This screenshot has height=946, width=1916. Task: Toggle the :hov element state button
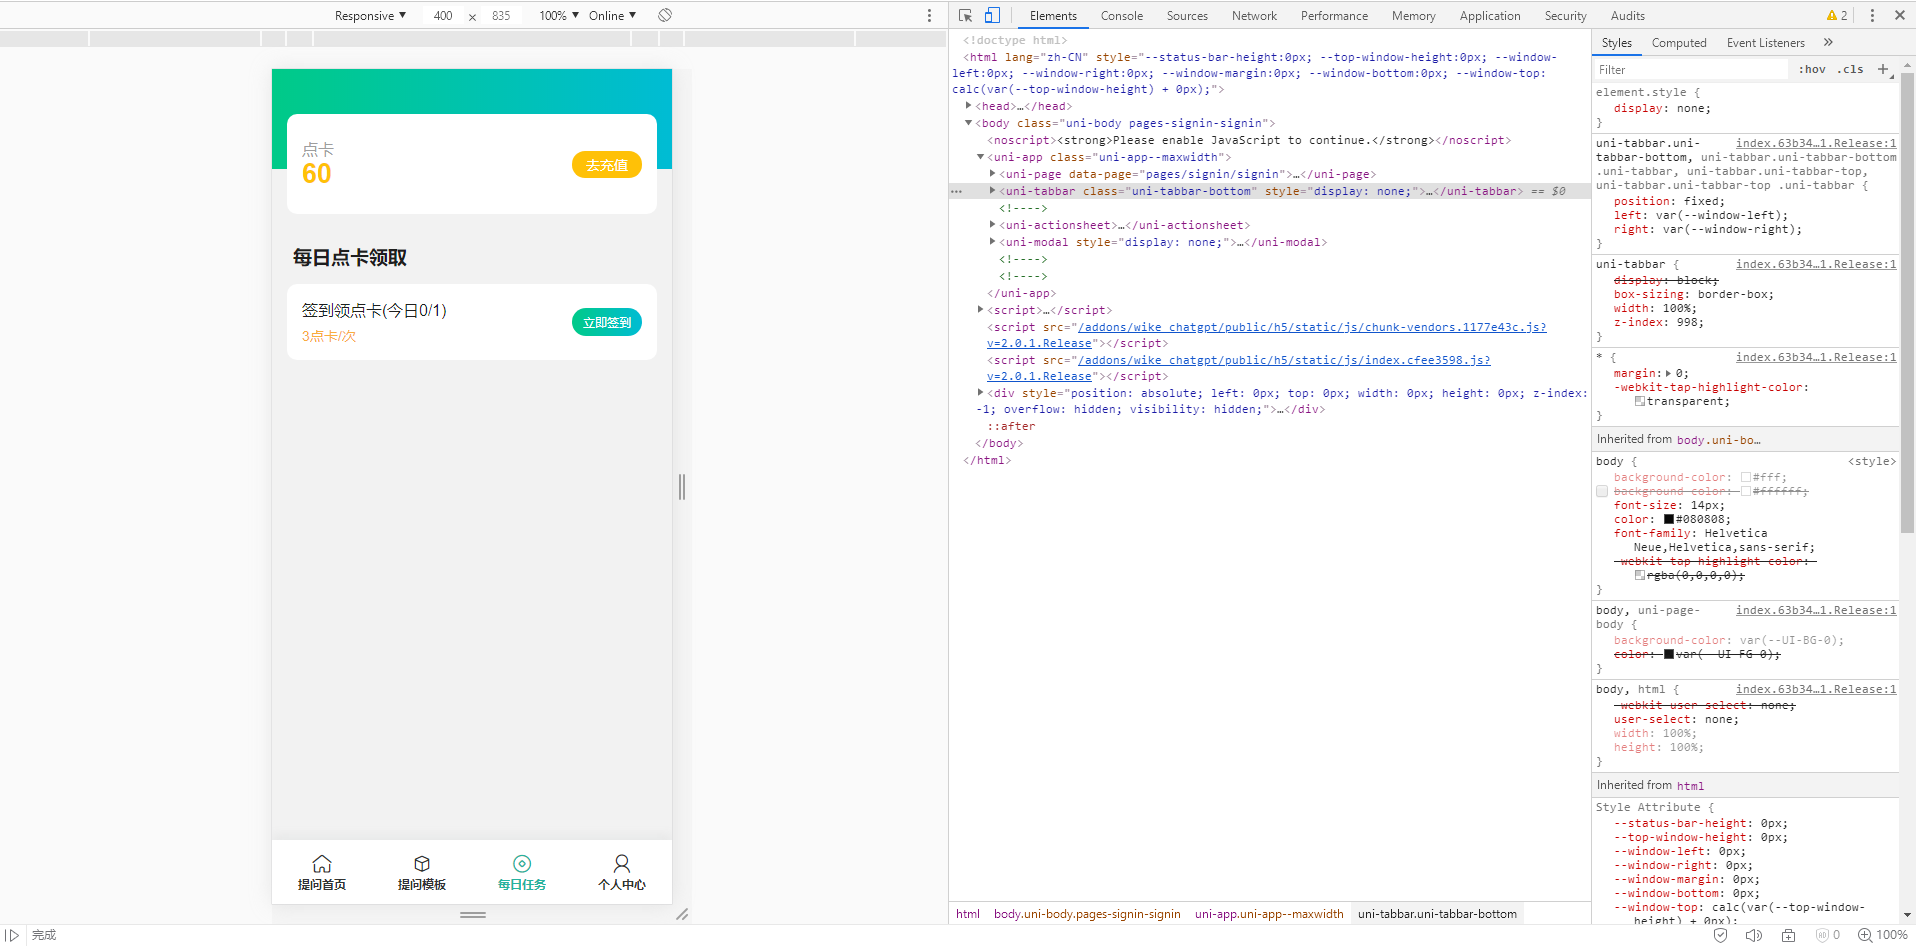pyautogui.click(x=1811, y=69)
